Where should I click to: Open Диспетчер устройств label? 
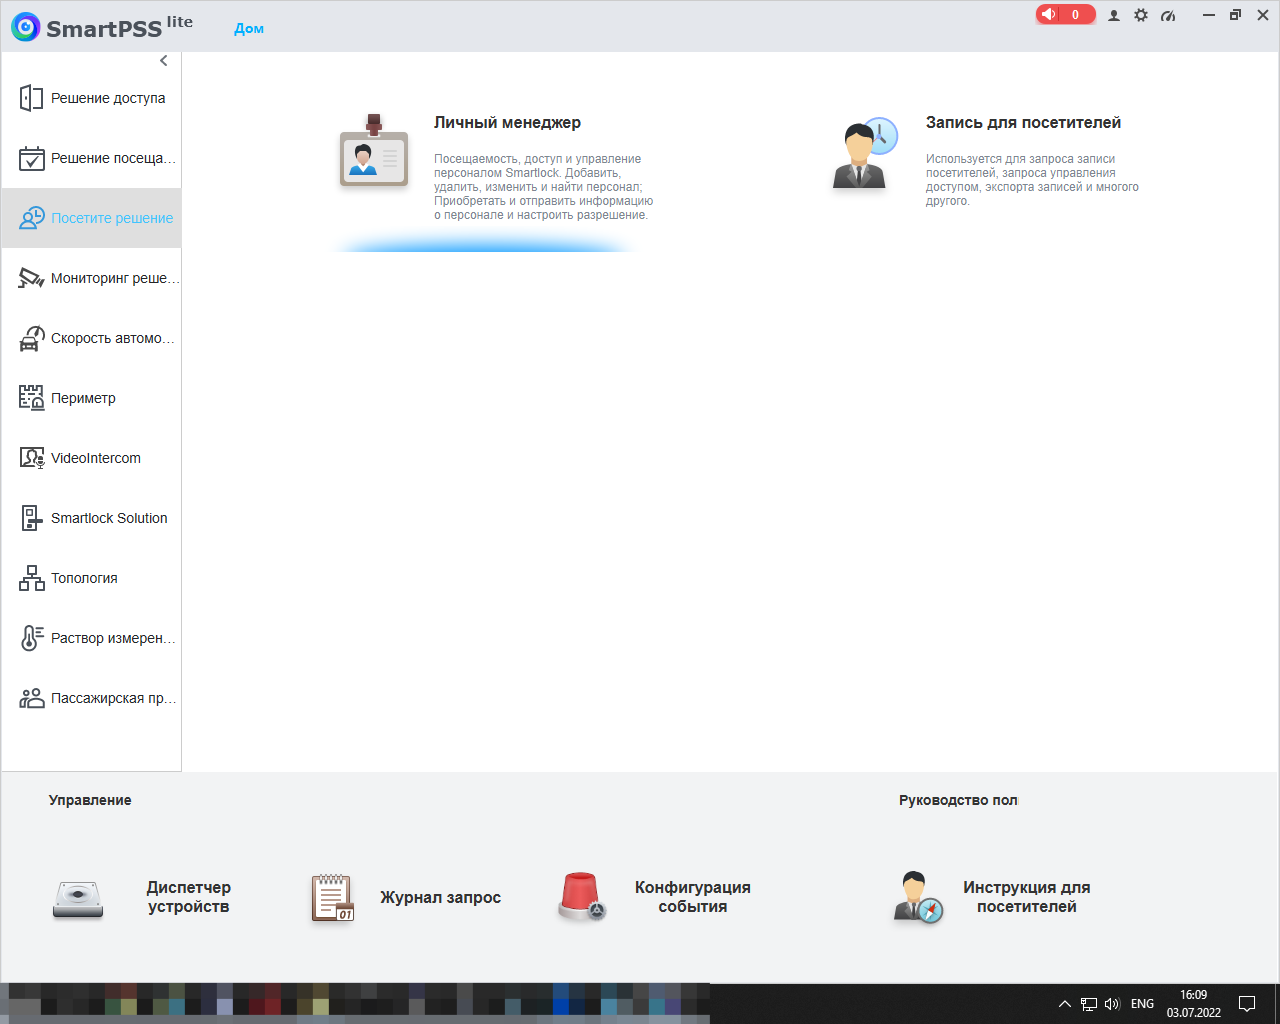click(x=189, y=897)
